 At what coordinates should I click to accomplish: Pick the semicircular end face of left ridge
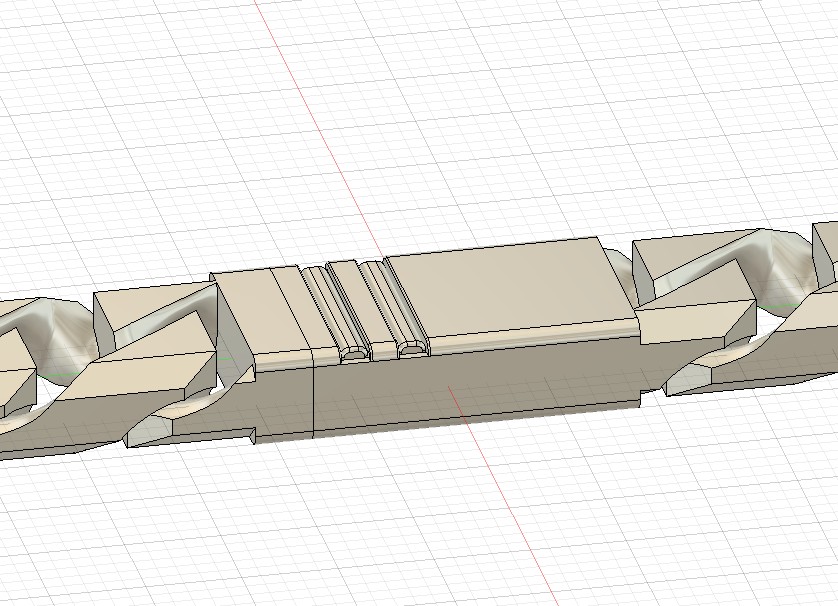[x=354, y=354]
